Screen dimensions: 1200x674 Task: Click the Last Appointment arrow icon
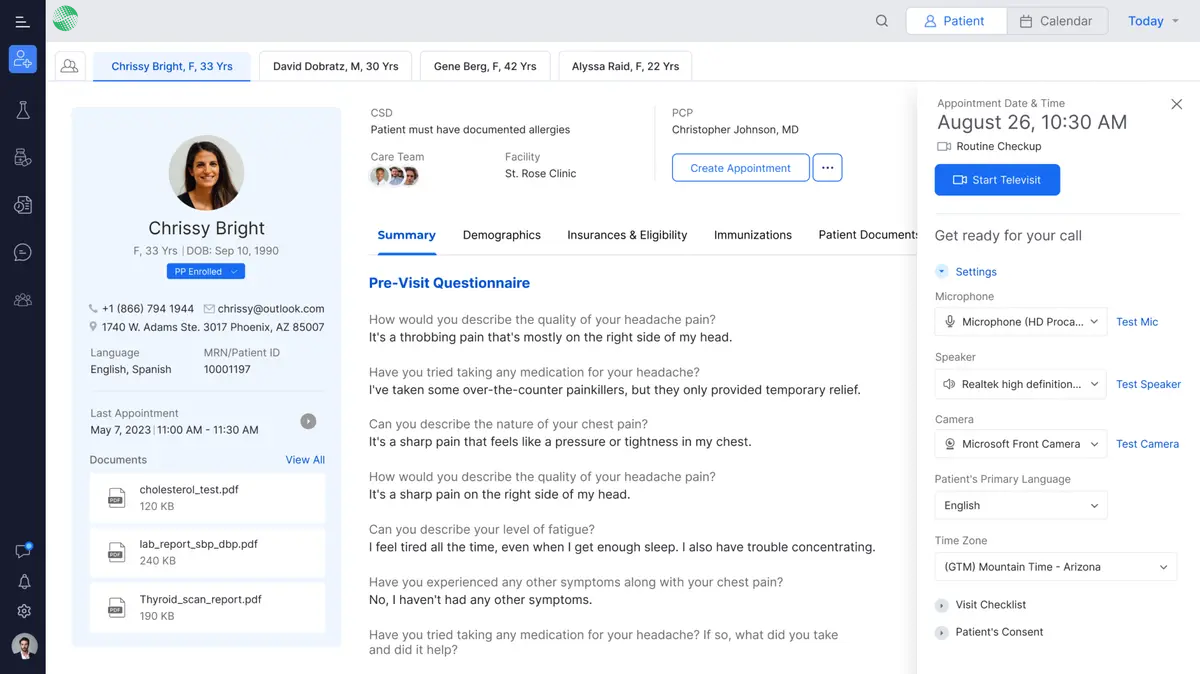click(308, 421)
